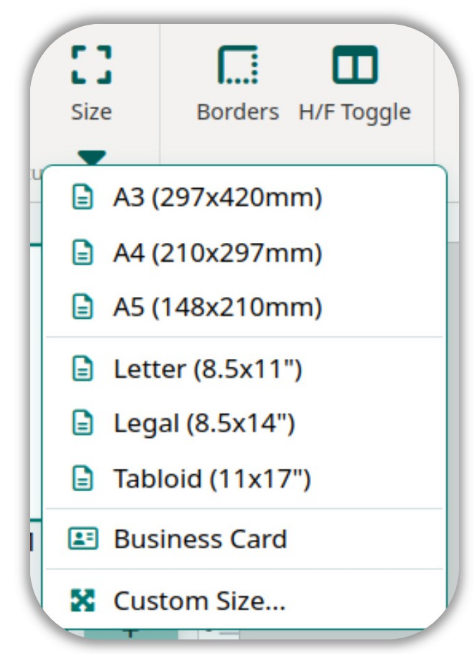Open the Custom Size... dialog
The height and width of the screenshot is (654, 474).
point(244,601)
